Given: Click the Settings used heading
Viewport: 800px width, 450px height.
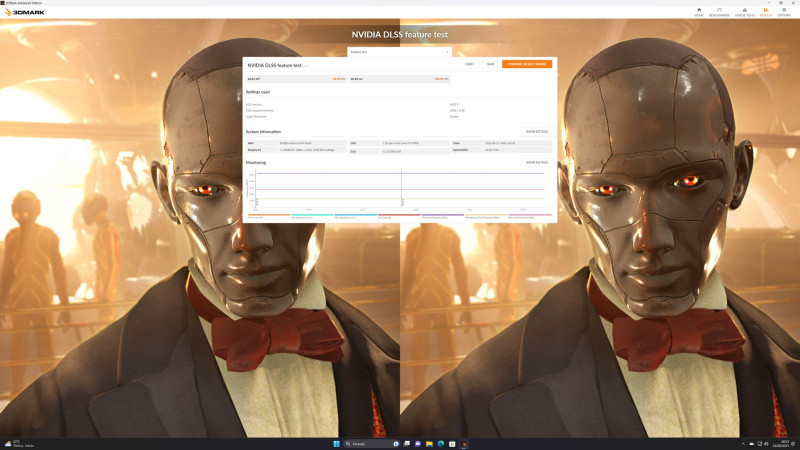Looking at the screenshot, I should [x=258, y=92].
